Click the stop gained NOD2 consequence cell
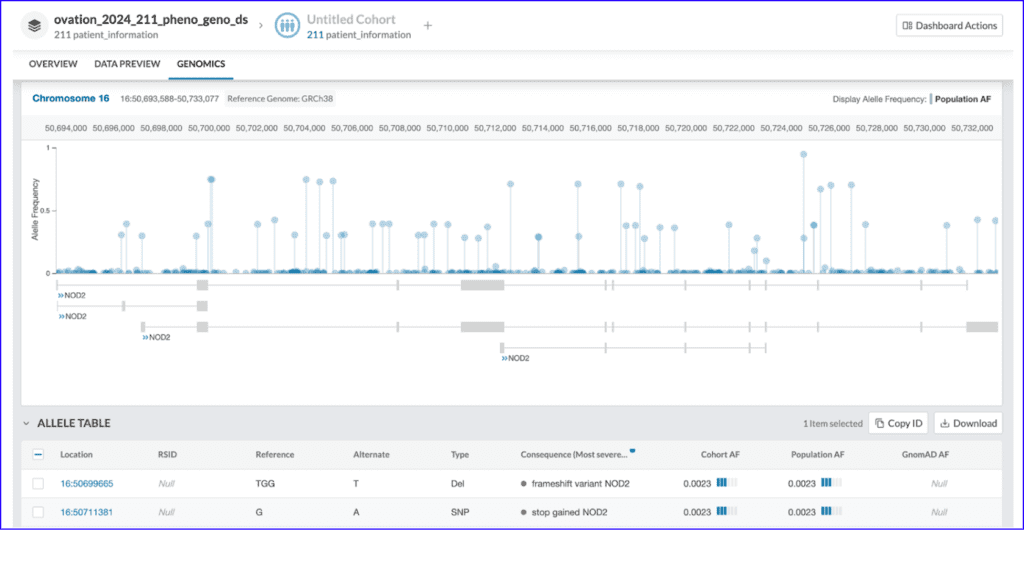 click(564, 513)
